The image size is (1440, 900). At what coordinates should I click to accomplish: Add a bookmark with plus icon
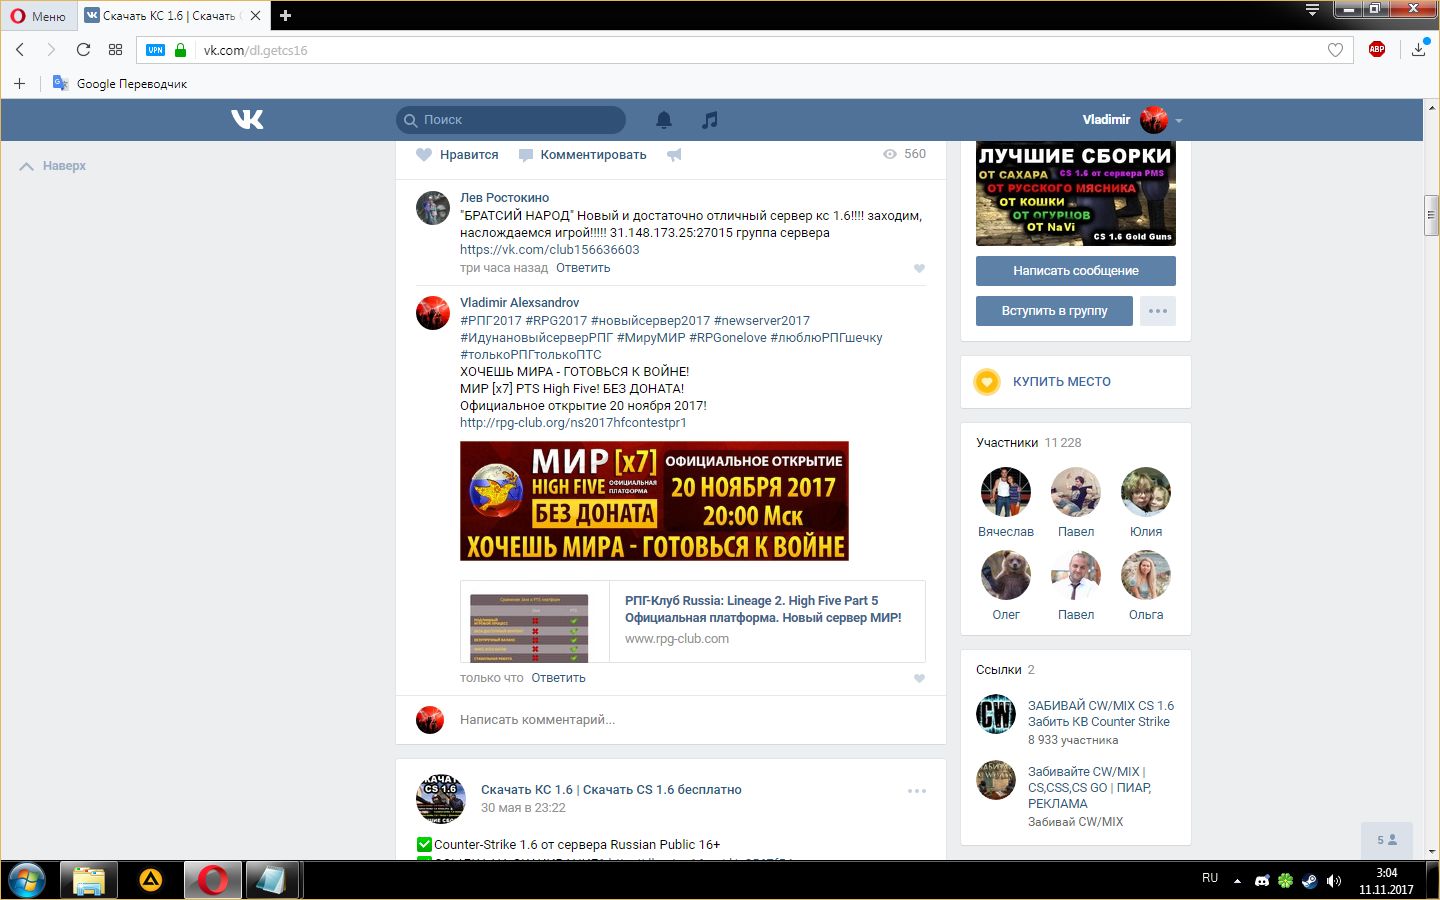19,84
